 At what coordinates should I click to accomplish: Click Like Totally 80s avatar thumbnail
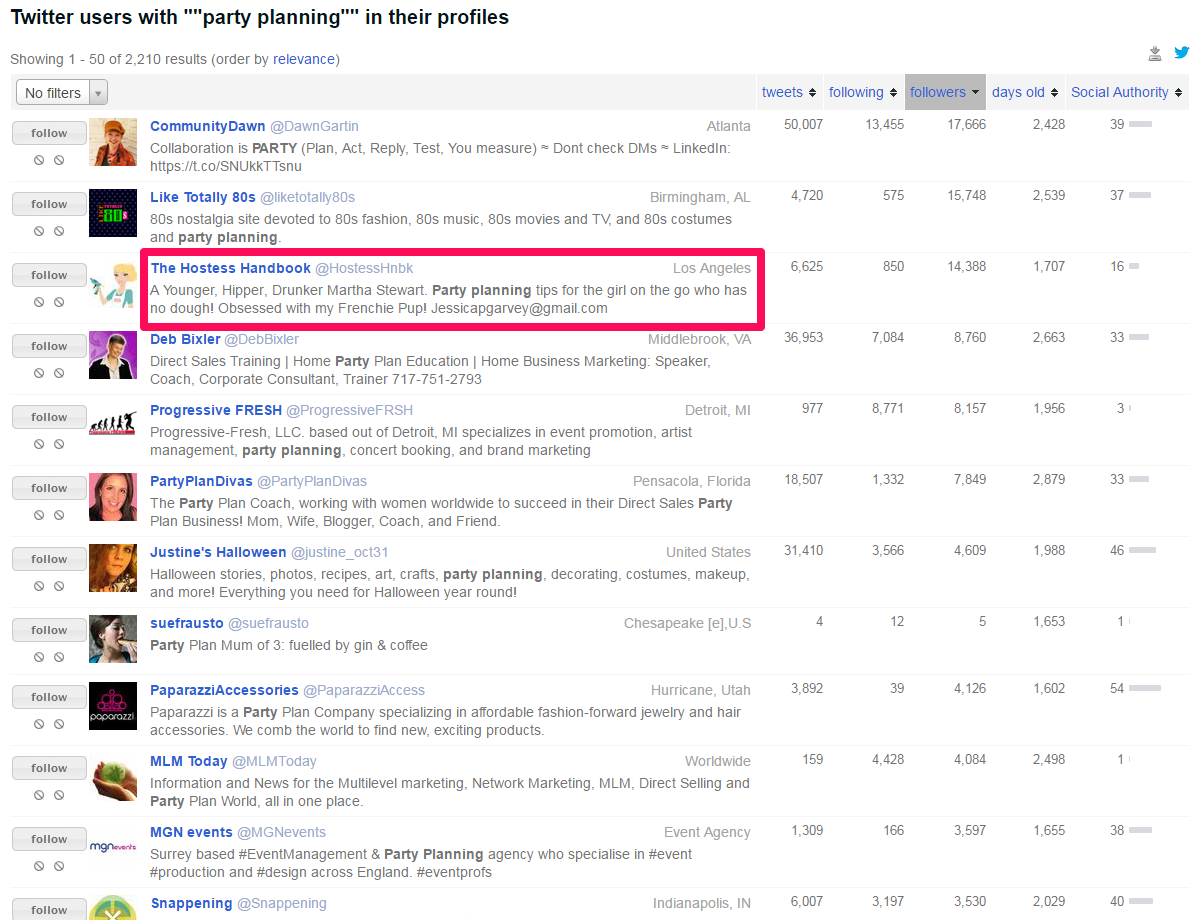(x=113, y=213)
